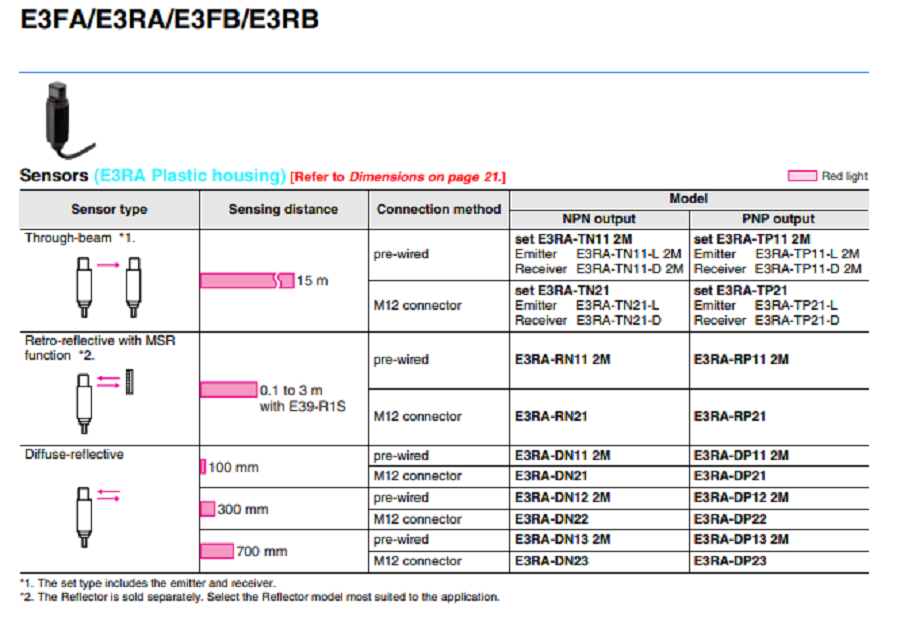
Task: Click 'E3RA-TN11-D 2M' receiver model
Action: click(630, 269)
